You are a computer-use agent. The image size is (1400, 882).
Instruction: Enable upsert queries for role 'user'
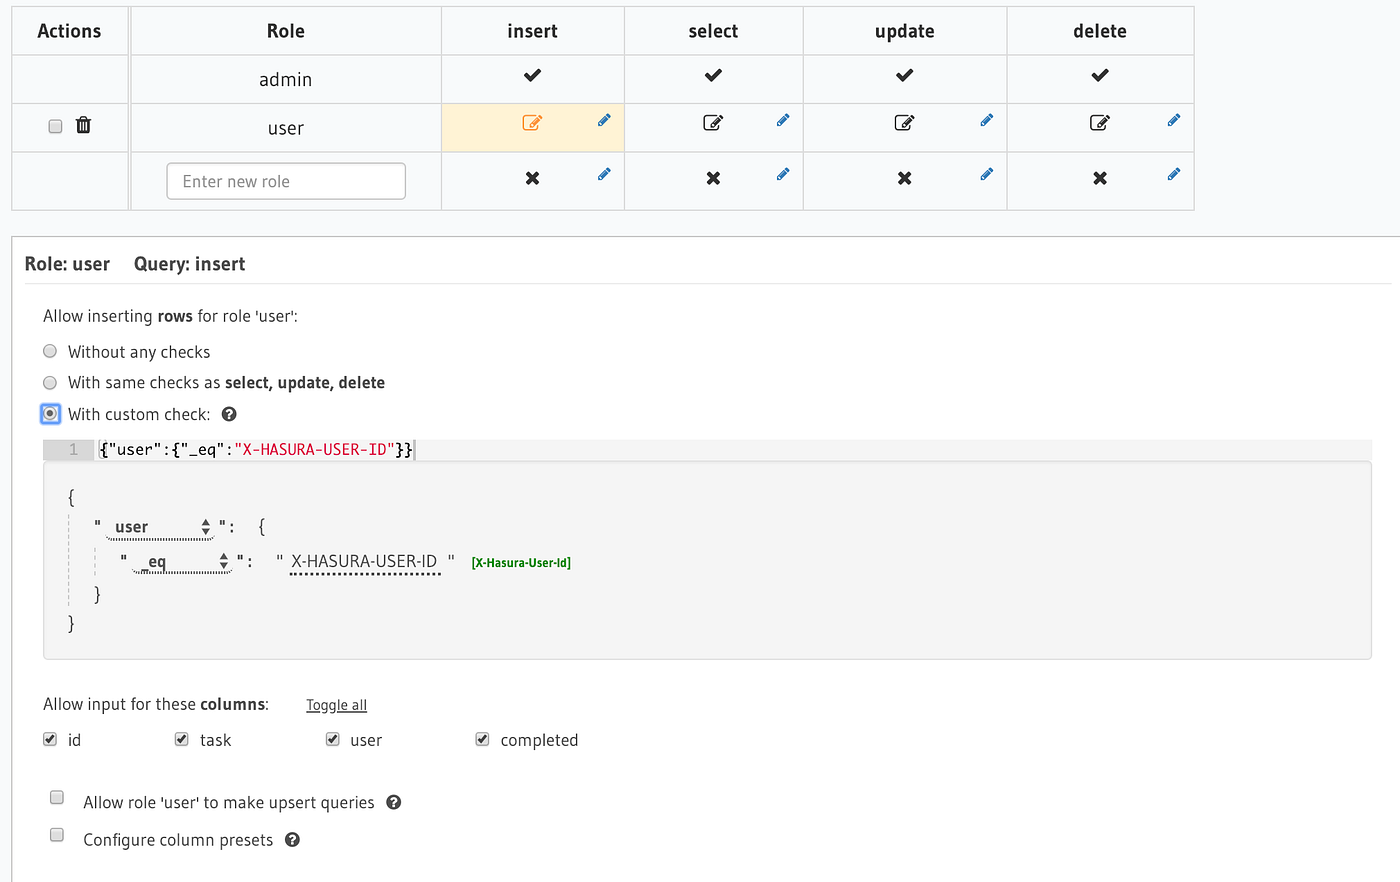56,796
